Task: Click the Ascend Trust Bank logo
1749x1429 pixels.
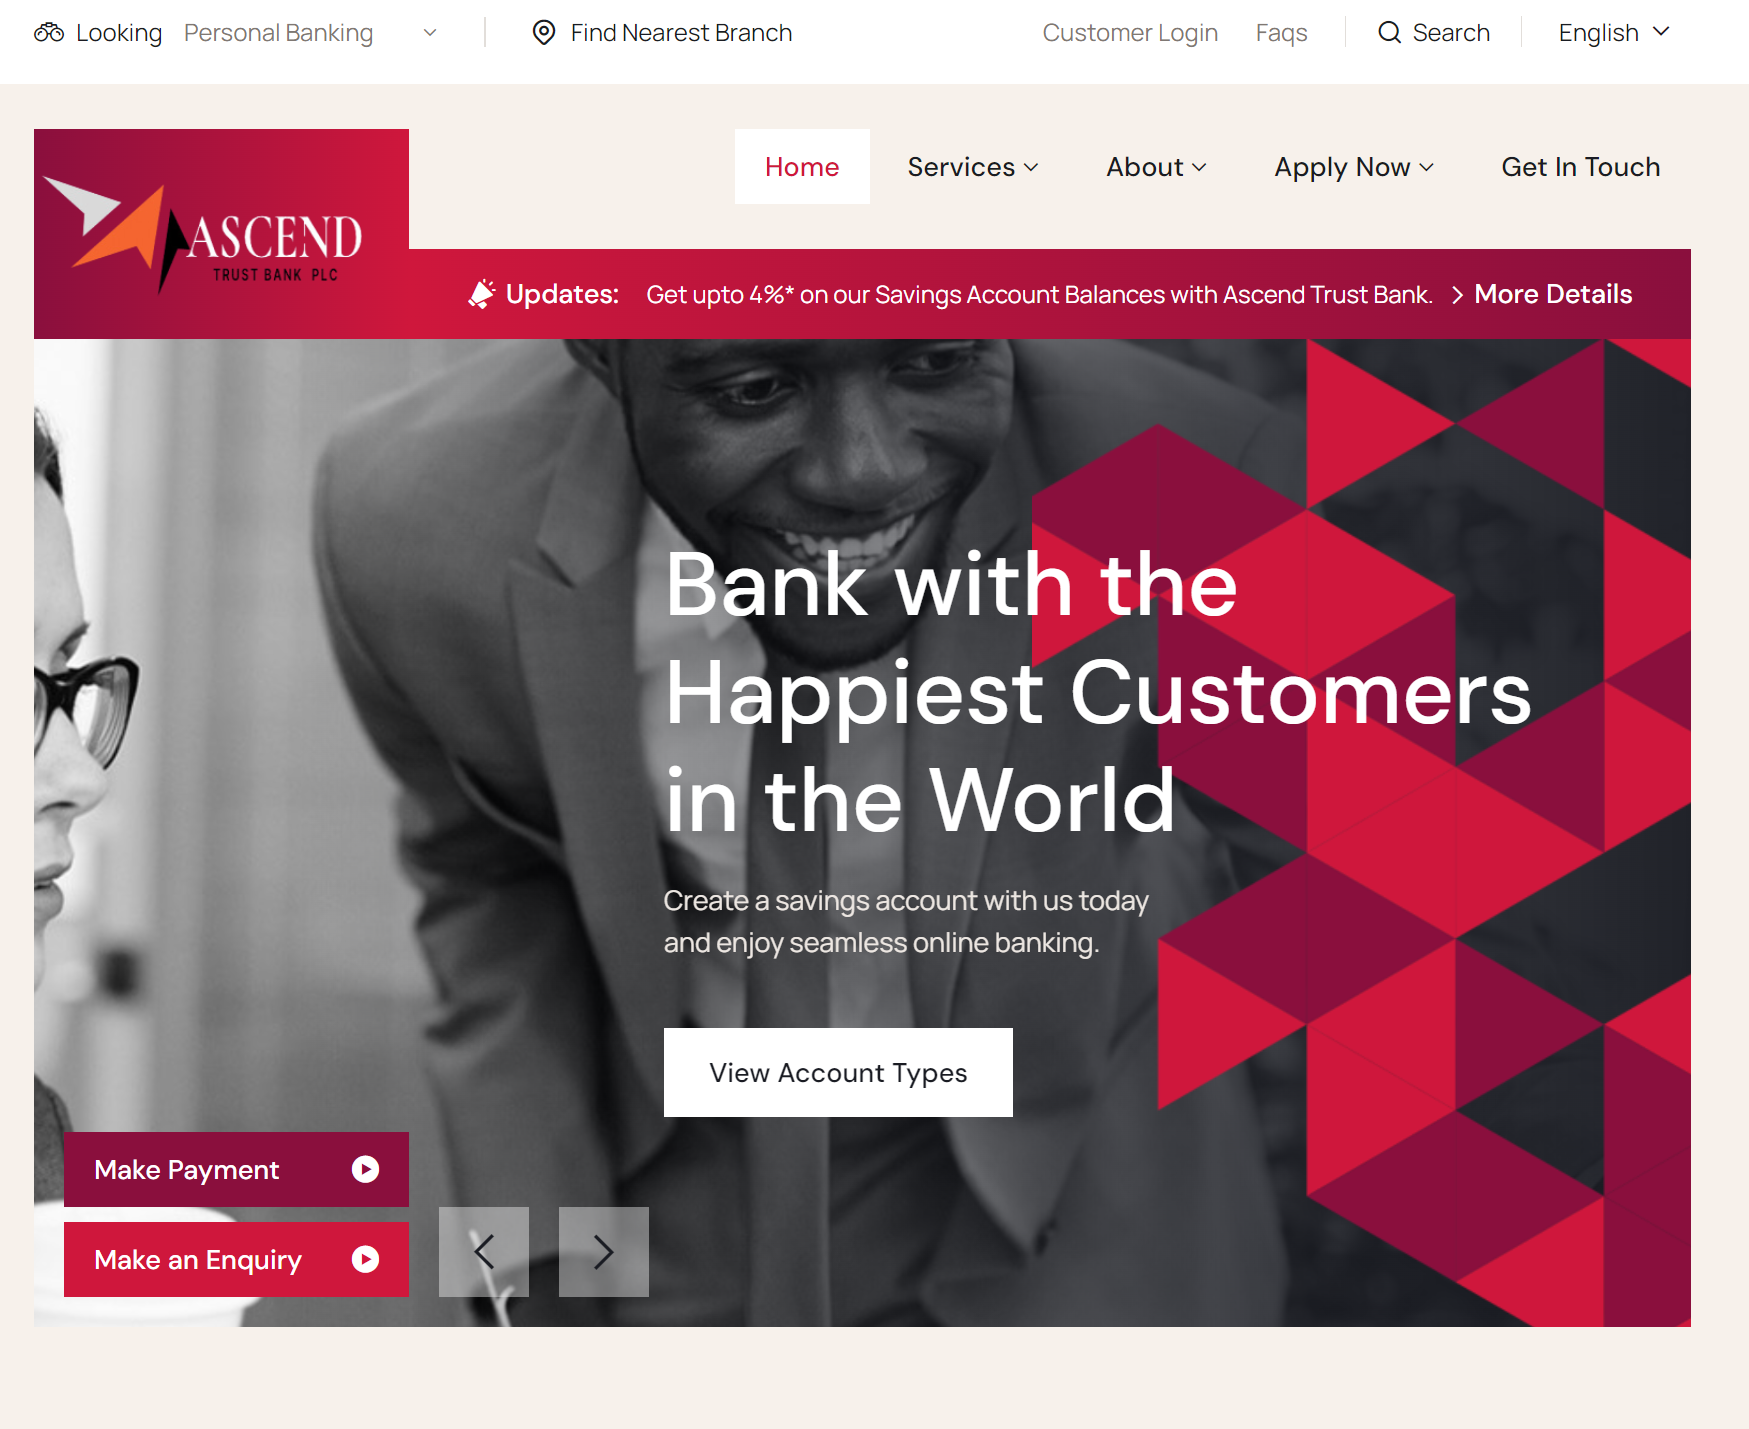Action: [221, 234]
